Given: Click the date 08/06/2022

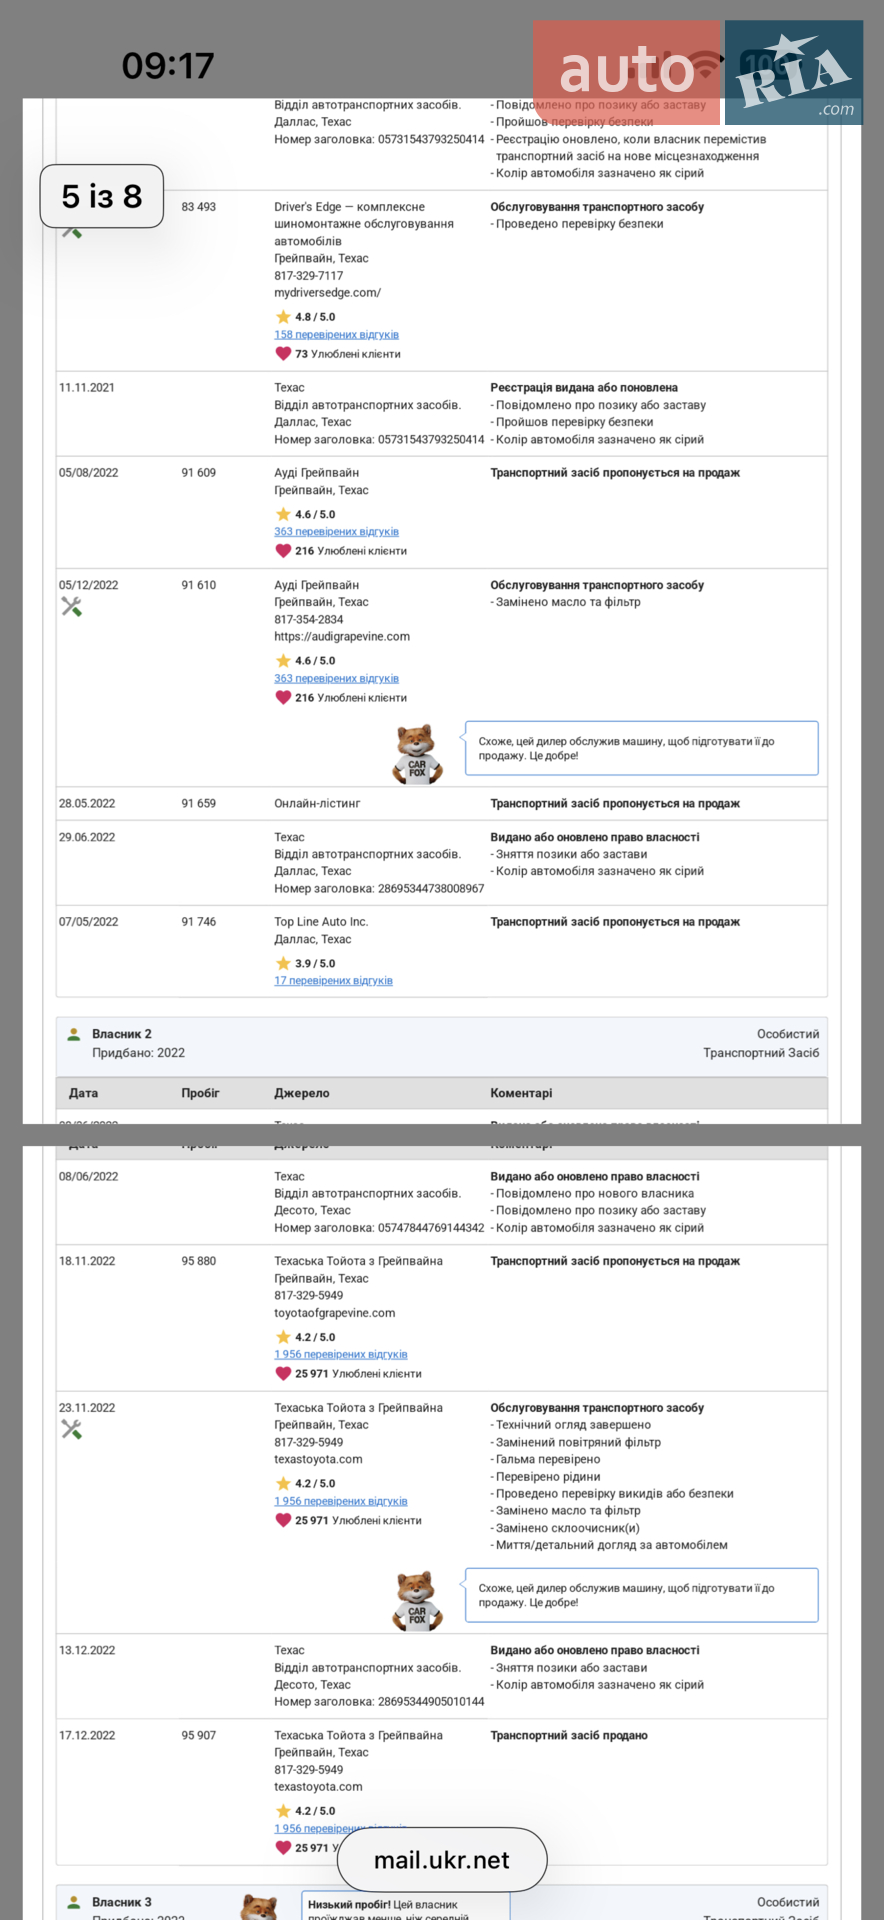Looking at the screenshot, I should 88,1176.
